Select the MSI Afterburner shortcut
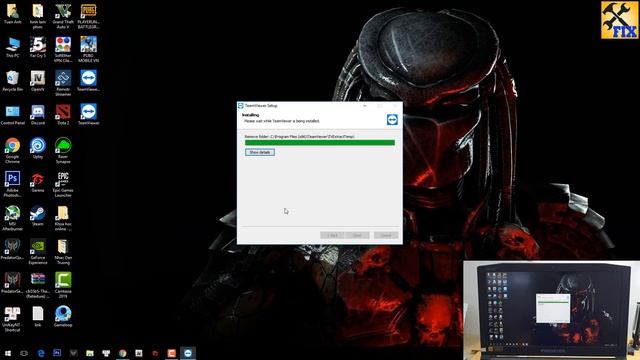The width and height of the screenshot is (640, 360). coord(13,218)
